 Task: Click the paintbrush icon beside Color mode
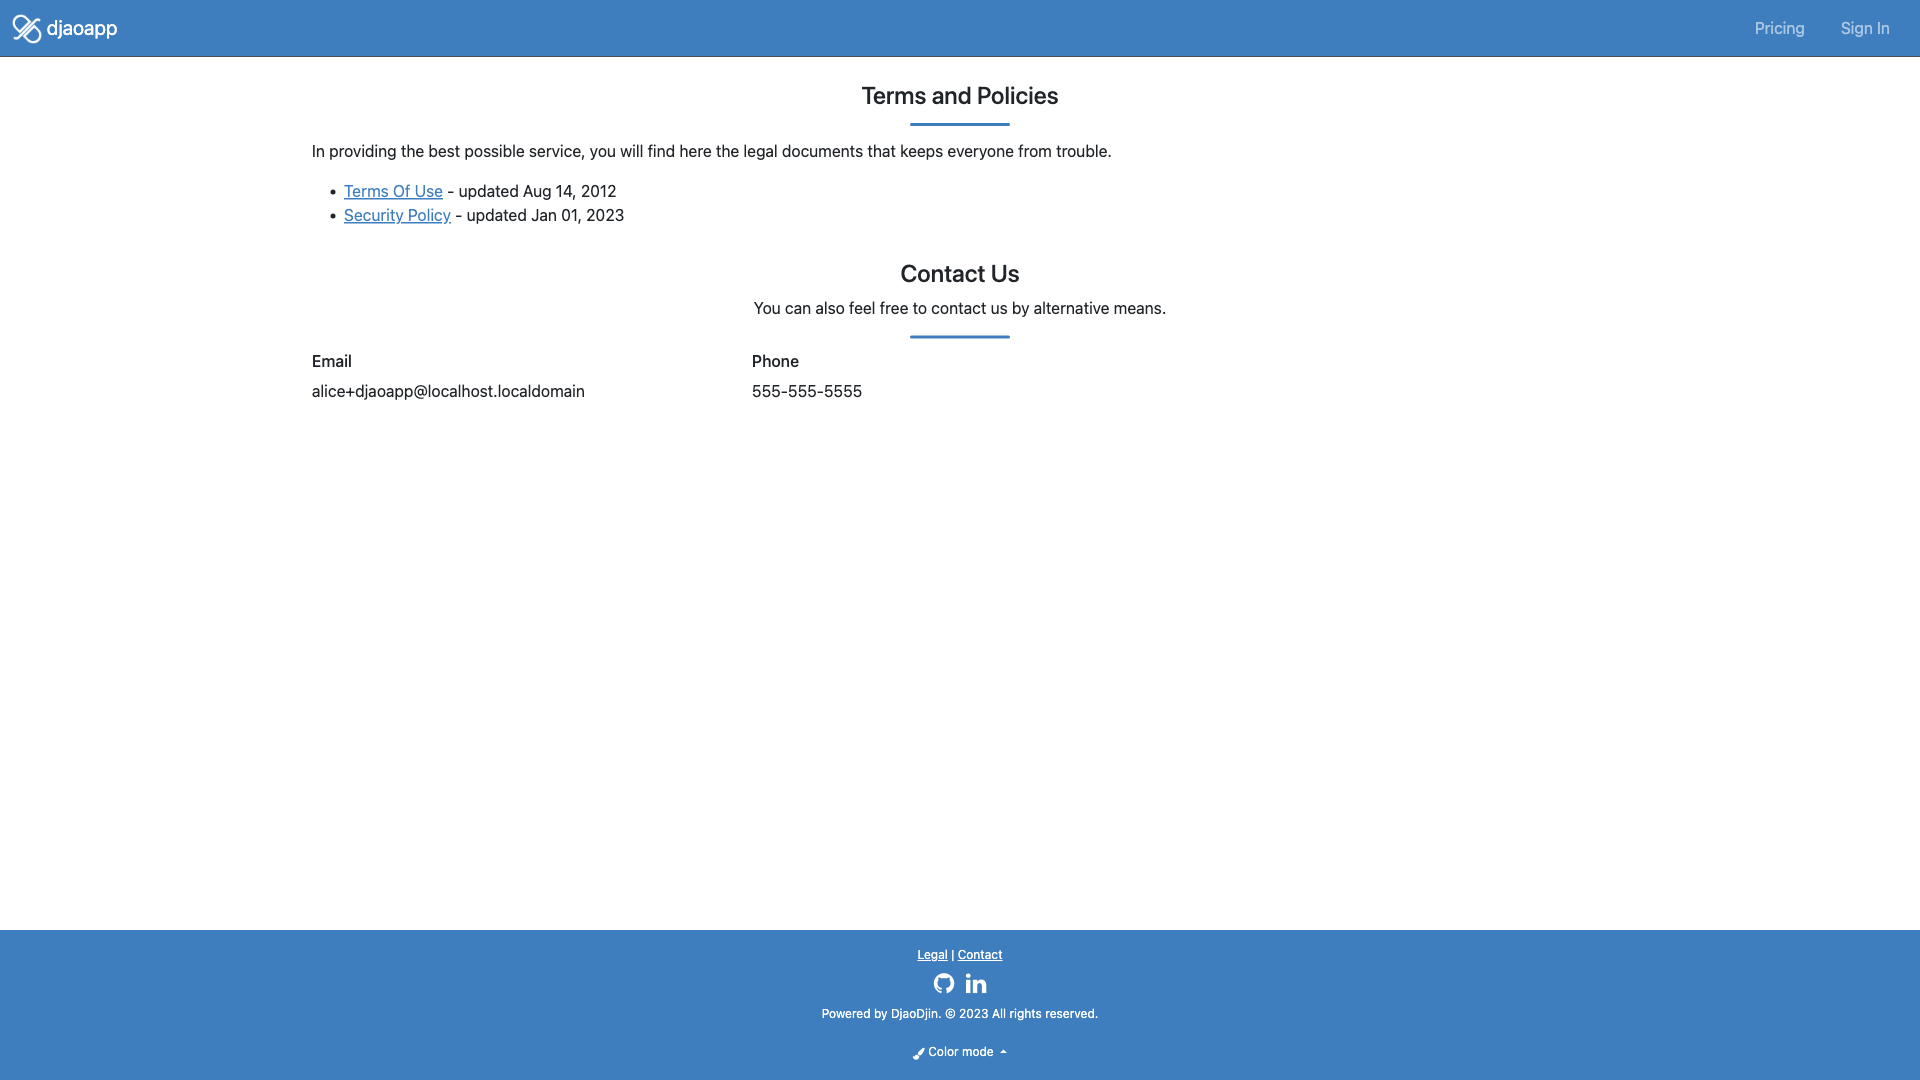918,1053
